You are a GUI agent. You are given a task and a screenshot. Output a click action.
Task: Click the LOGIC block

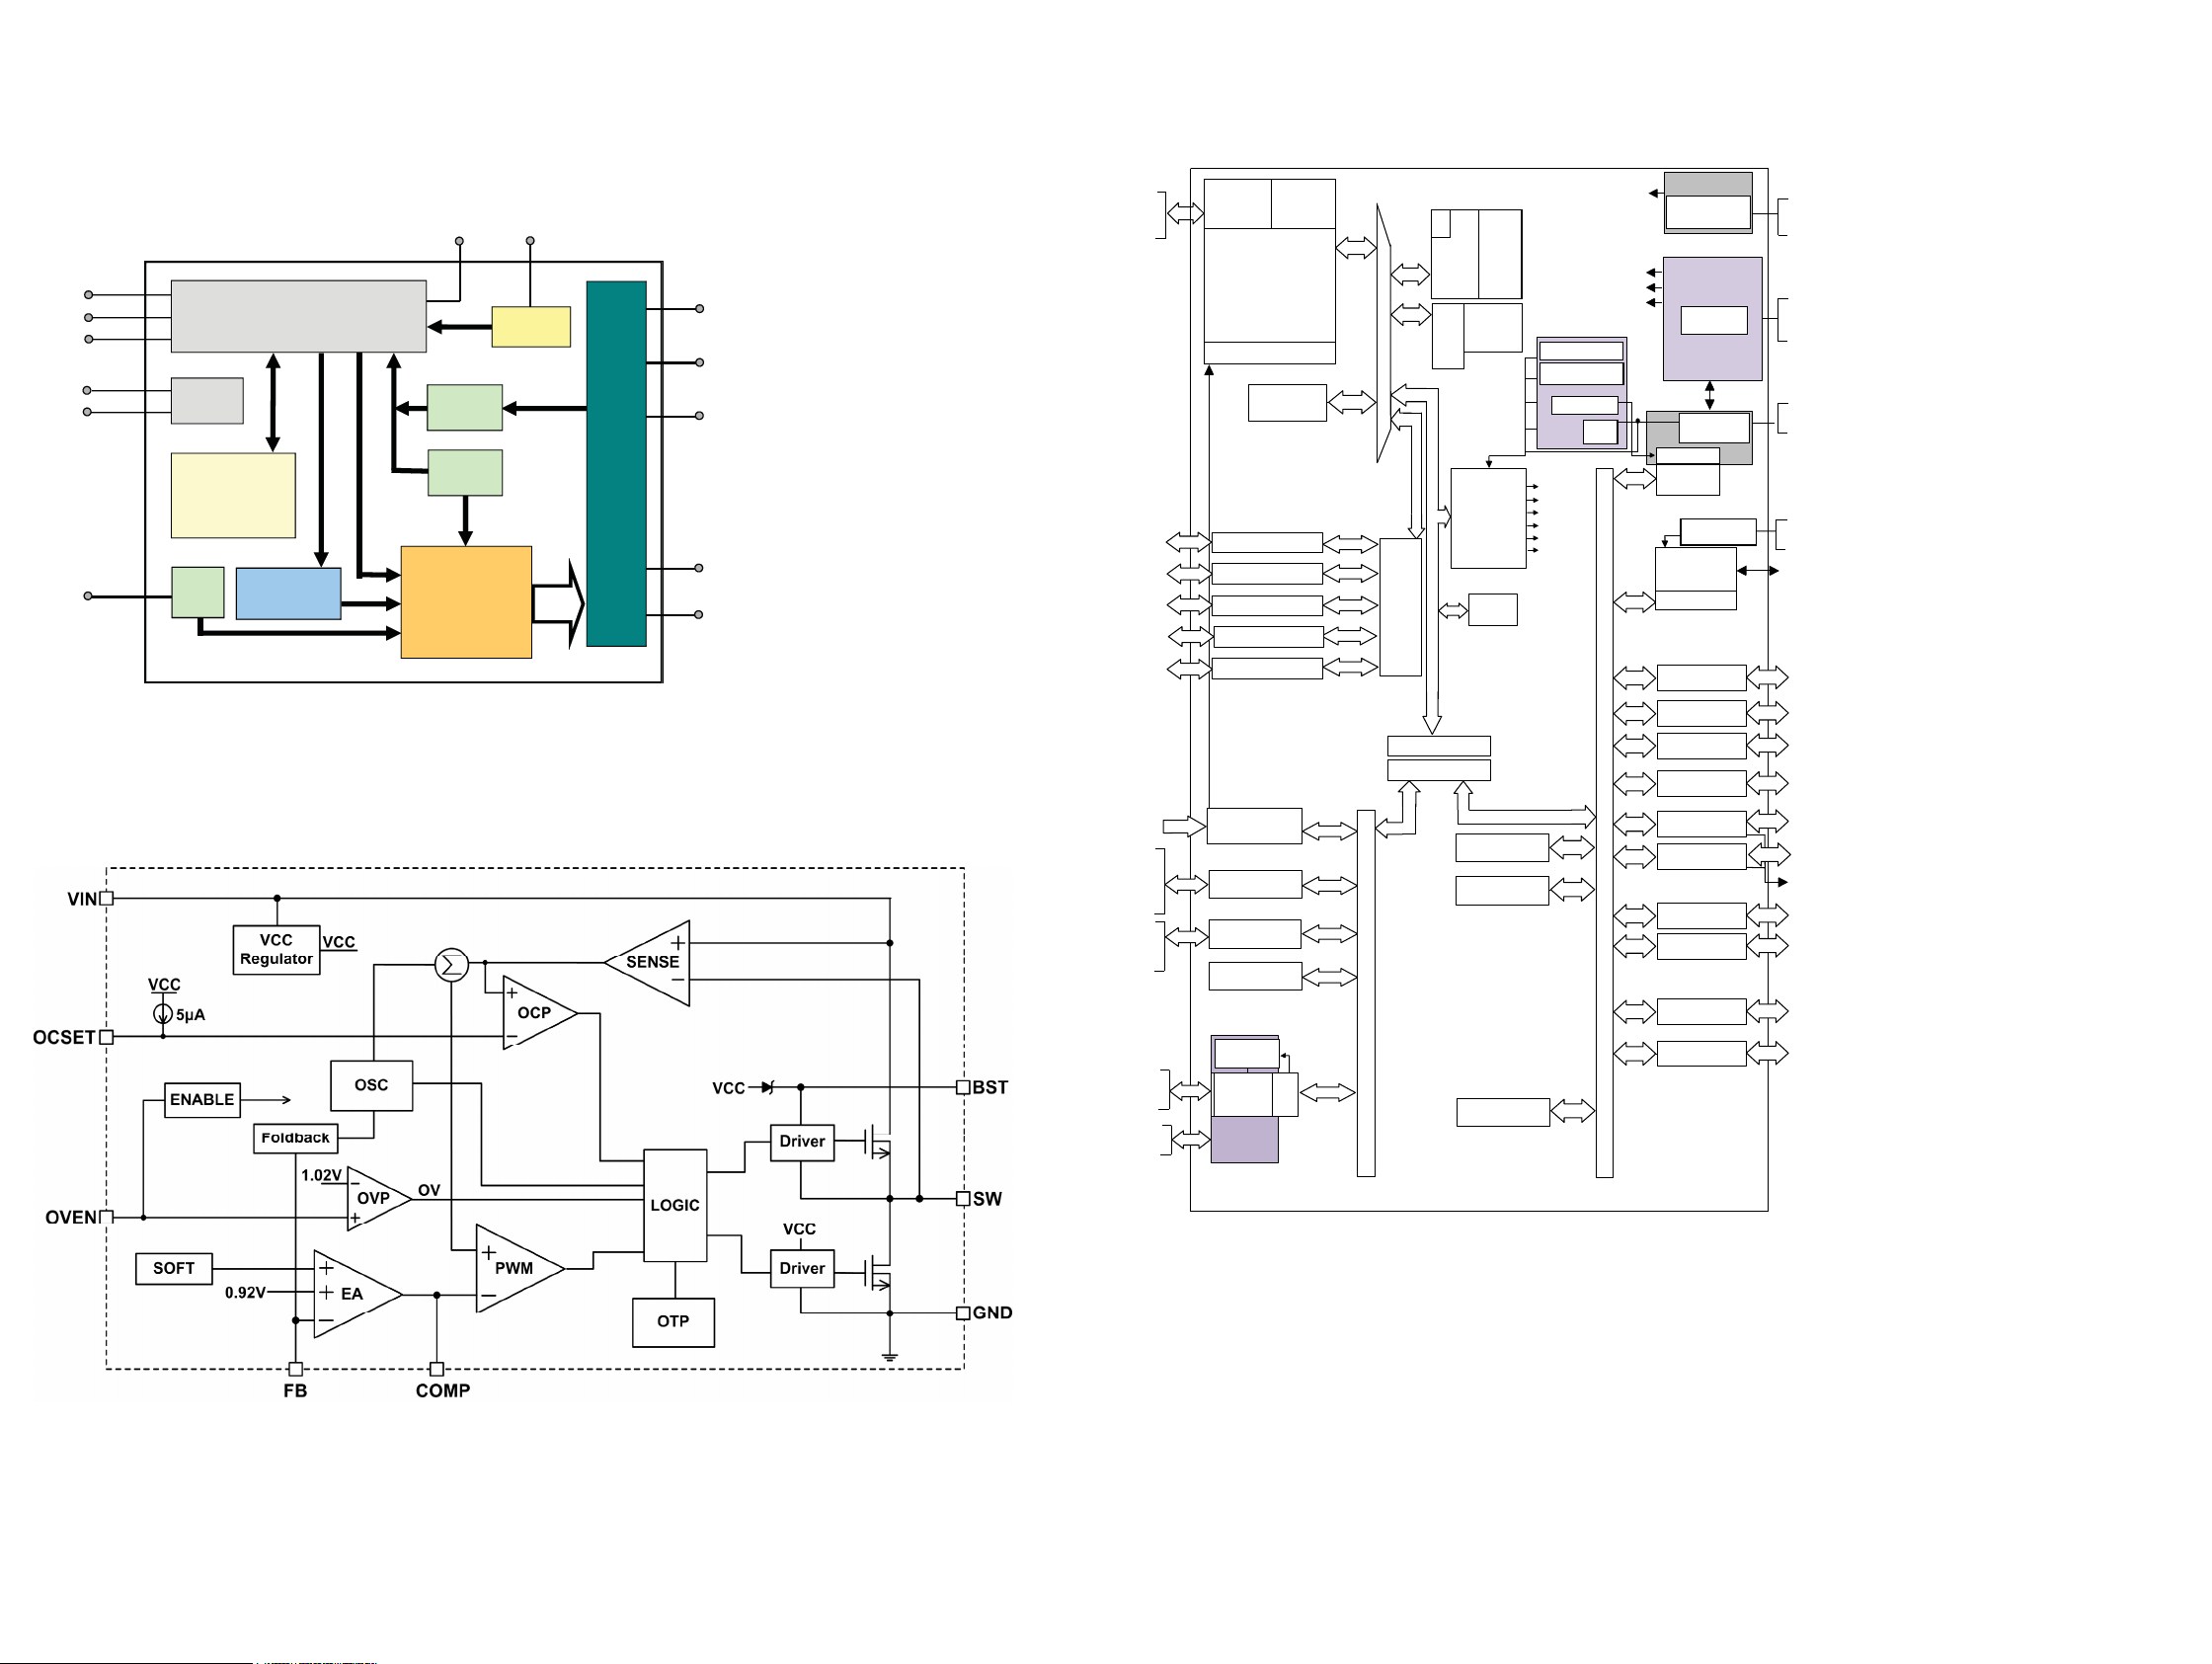(675, 1205)
